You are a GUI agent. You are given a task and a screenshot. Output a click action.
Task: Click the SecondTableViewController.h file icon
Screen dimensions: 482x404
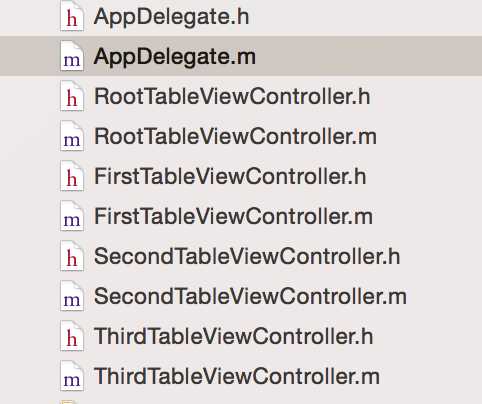click(72, 256)
